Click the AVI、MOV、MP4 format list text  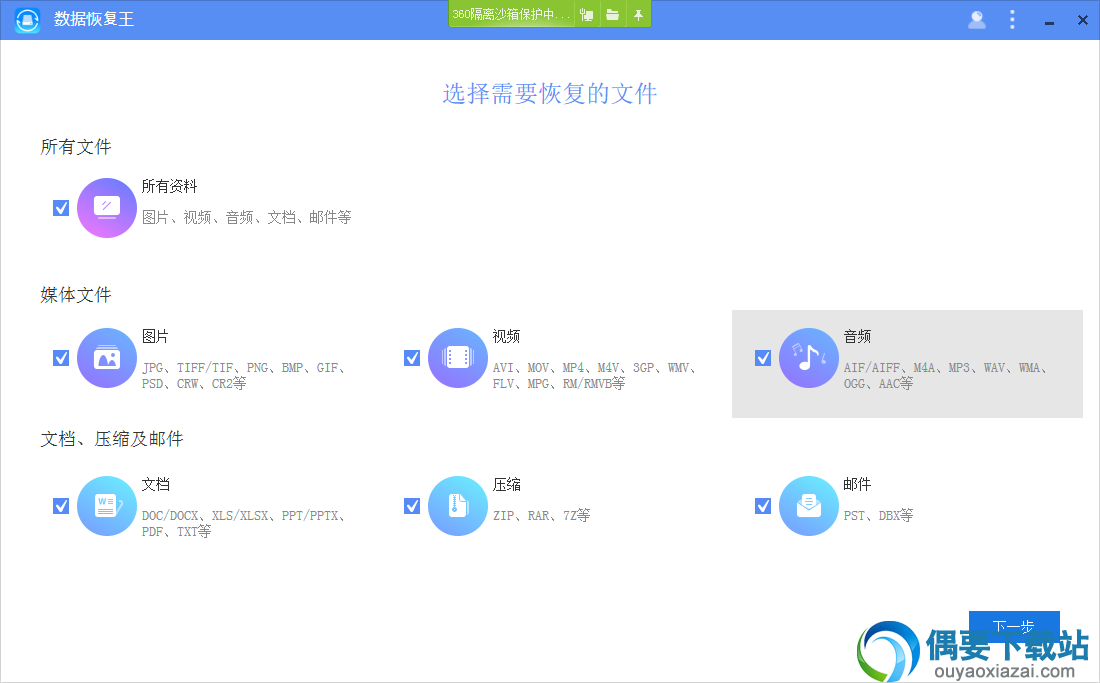pyautogui.click(x=594, y=375)
